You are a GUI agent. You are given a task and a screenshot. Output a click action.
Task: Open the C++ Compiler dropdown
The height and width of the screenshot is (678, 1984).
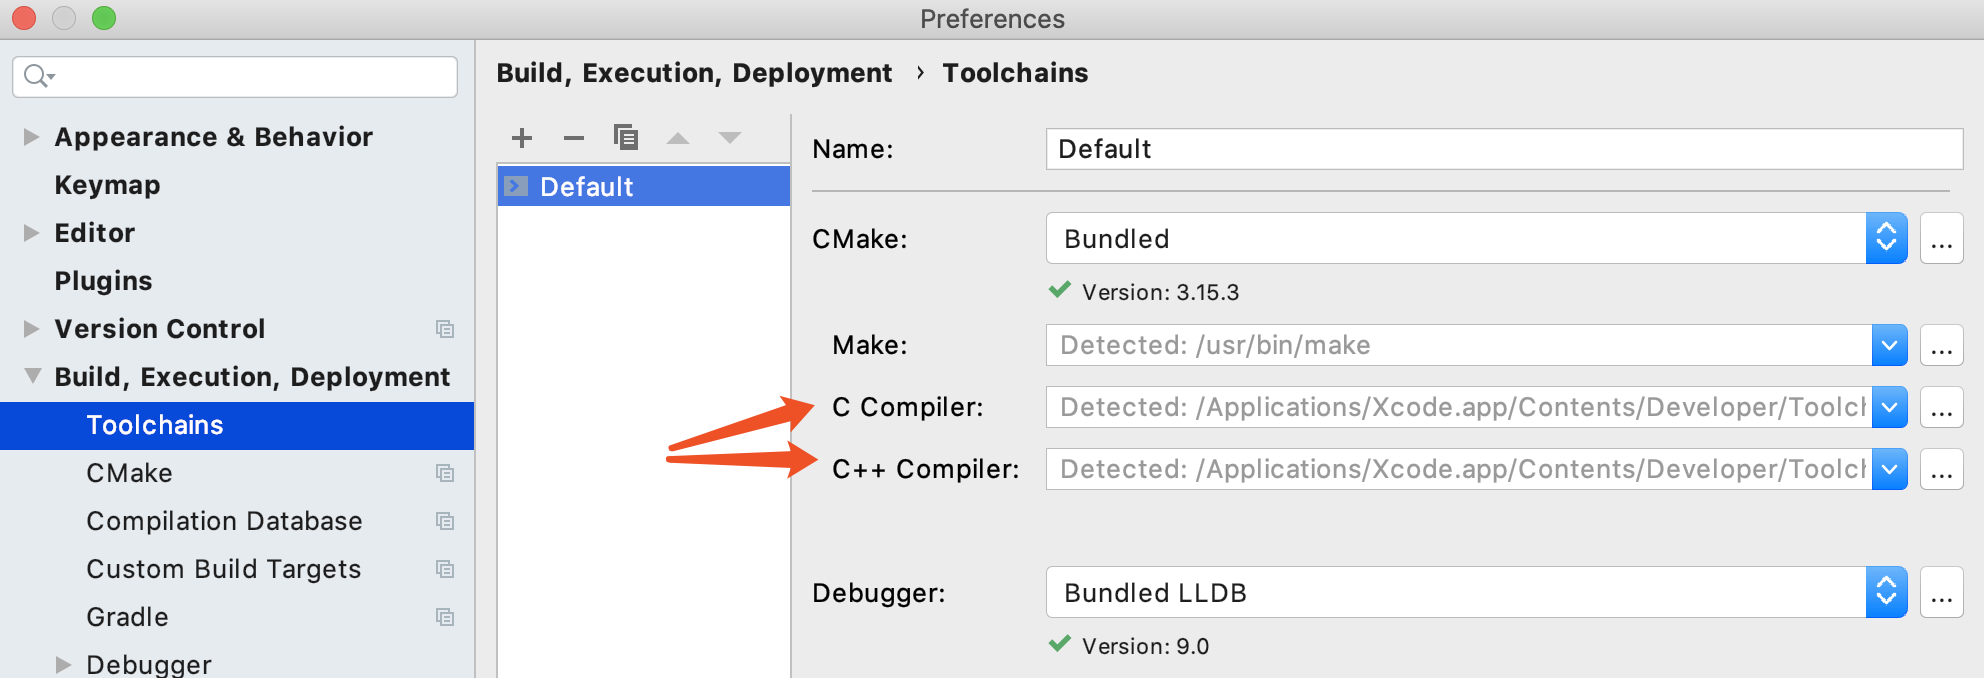point(1889,469)
